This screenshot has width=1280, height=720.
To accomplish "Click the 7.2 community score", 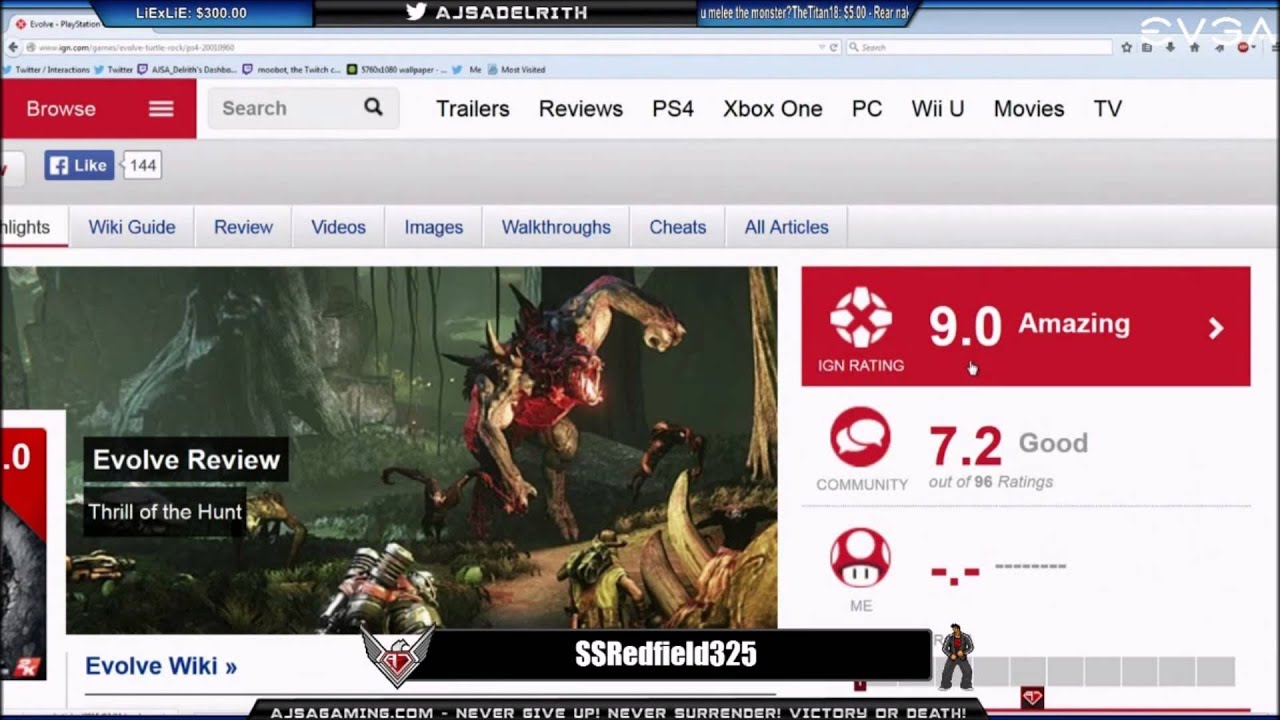I will pyautogui.click(x=965, y=446).
